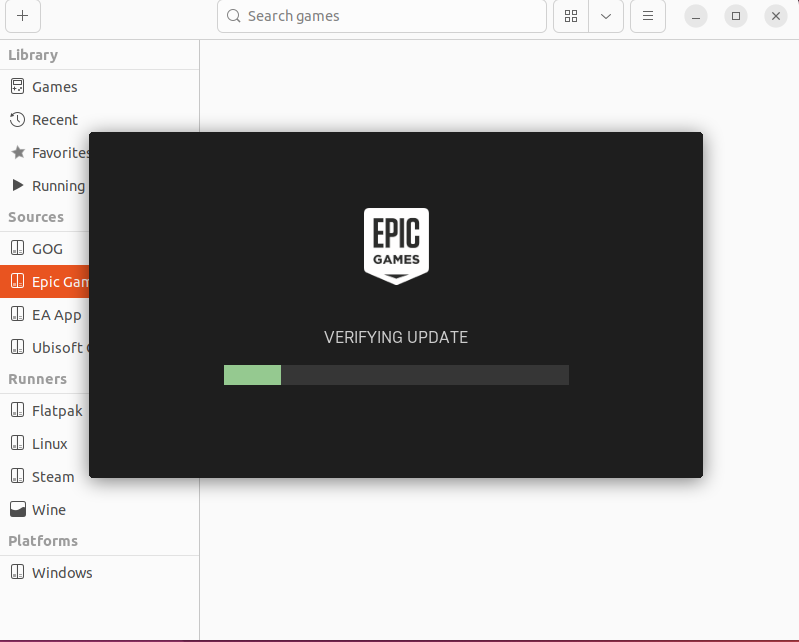Click the Games sidebar icon

17,87
